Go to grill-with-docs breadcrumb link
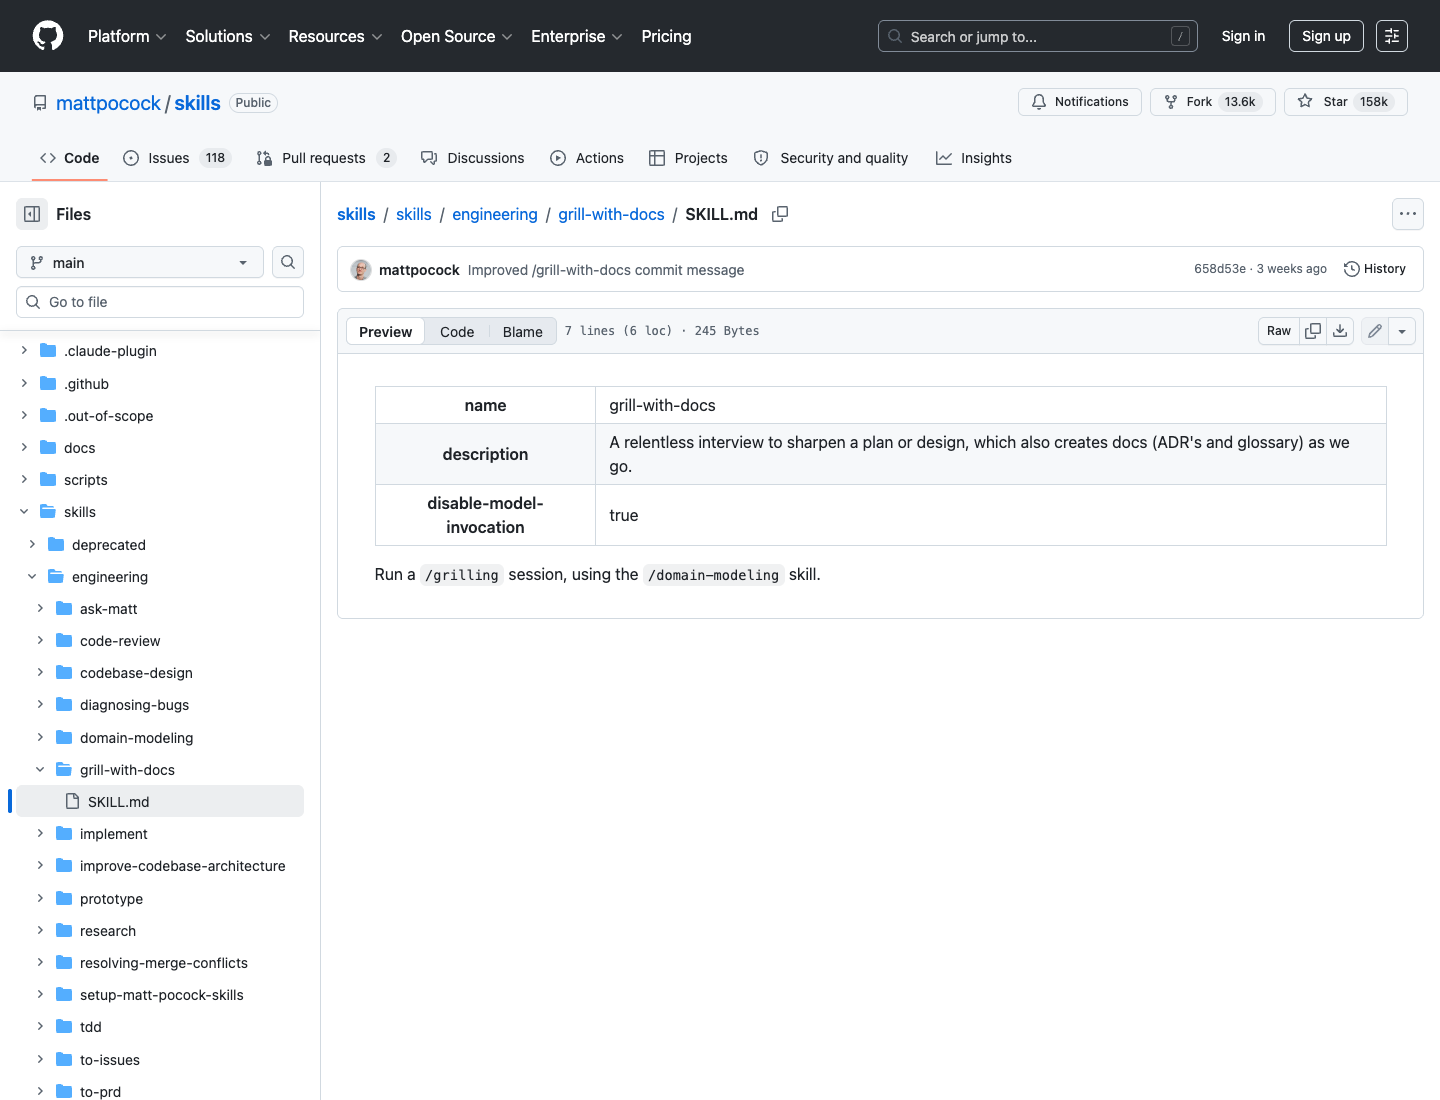Viewport: 1440px width, 1100px height. [x=611, y=214]
